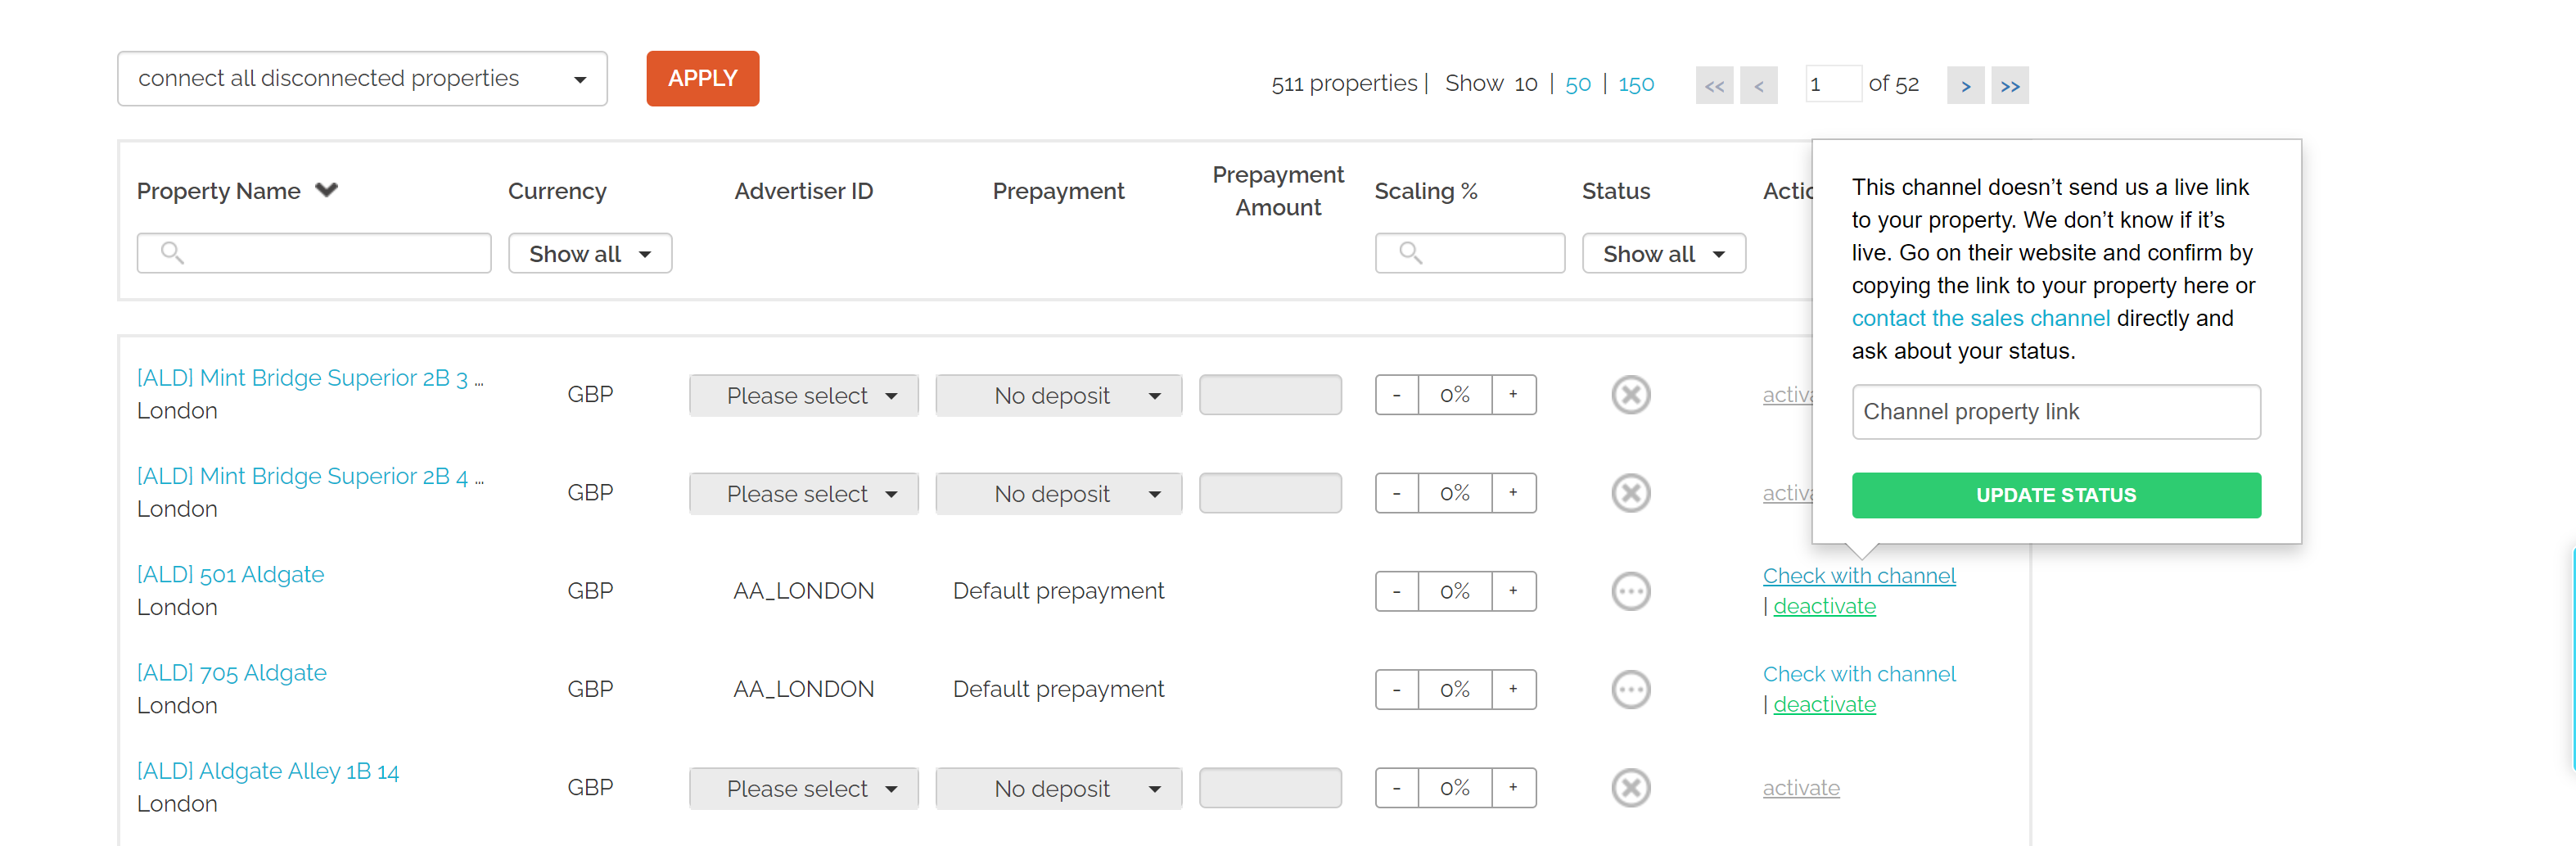Viewport: 2576px width, 846px height.
Task: Open the bulk action dropdown for disconnected properties
Action: (x=362, y=79)
